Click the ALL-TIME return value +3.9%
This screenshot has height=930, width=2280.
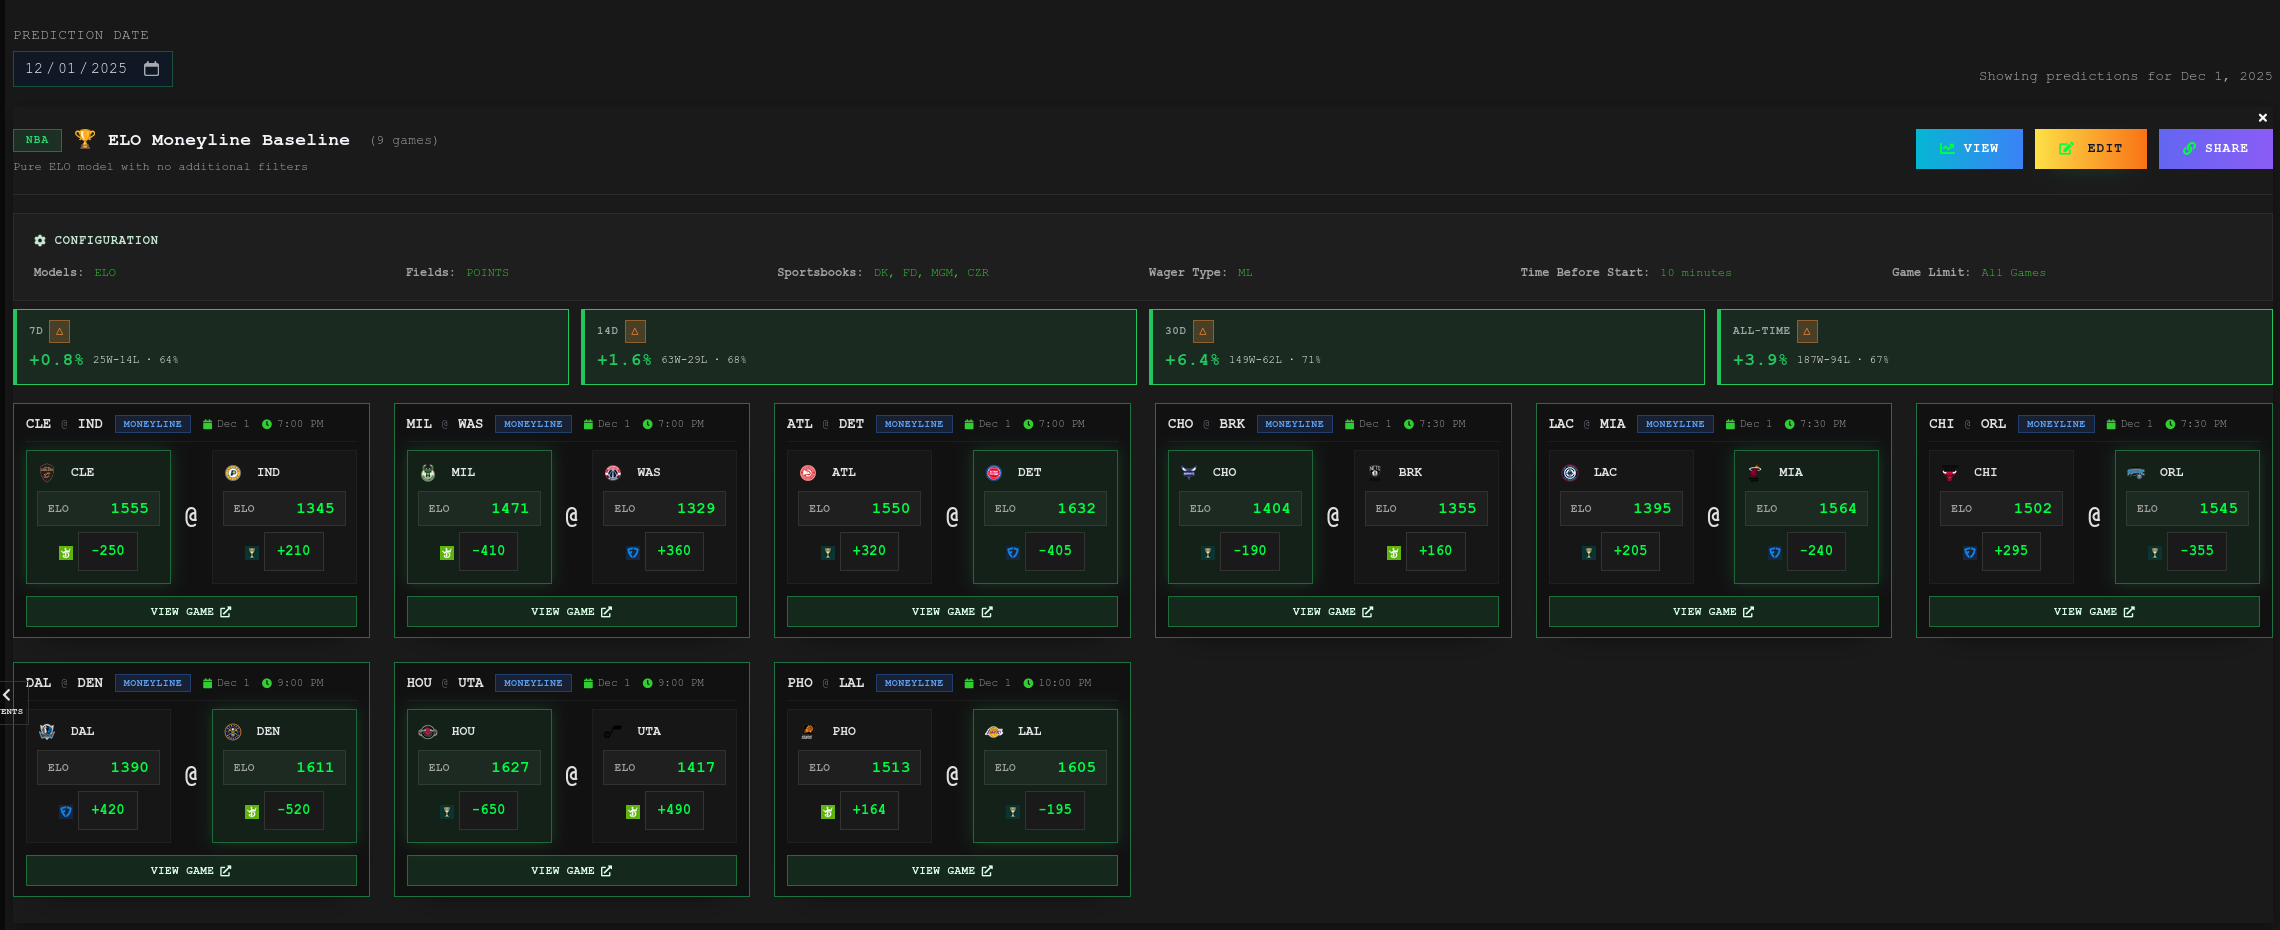click(1760, 360)
